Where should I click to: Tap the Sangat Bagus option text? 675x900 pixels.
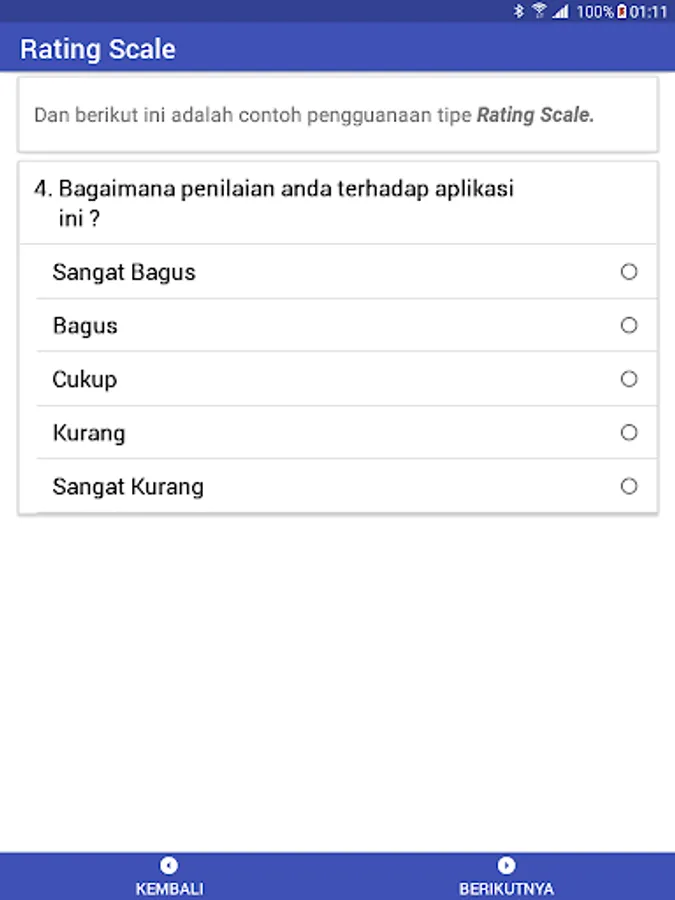(124, 272)
